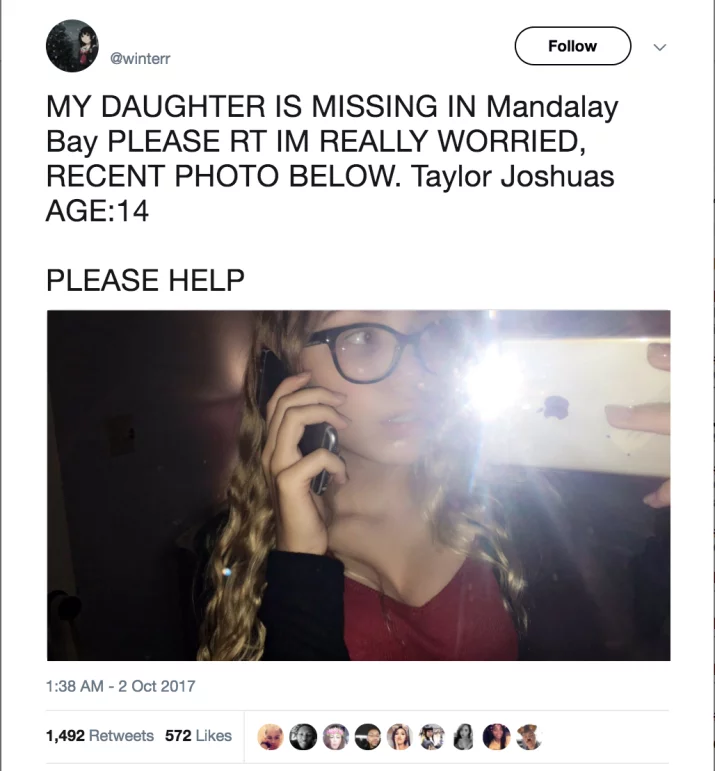Open the @winterr handle link
The image size is (715, 771).
tap(140, 59)
